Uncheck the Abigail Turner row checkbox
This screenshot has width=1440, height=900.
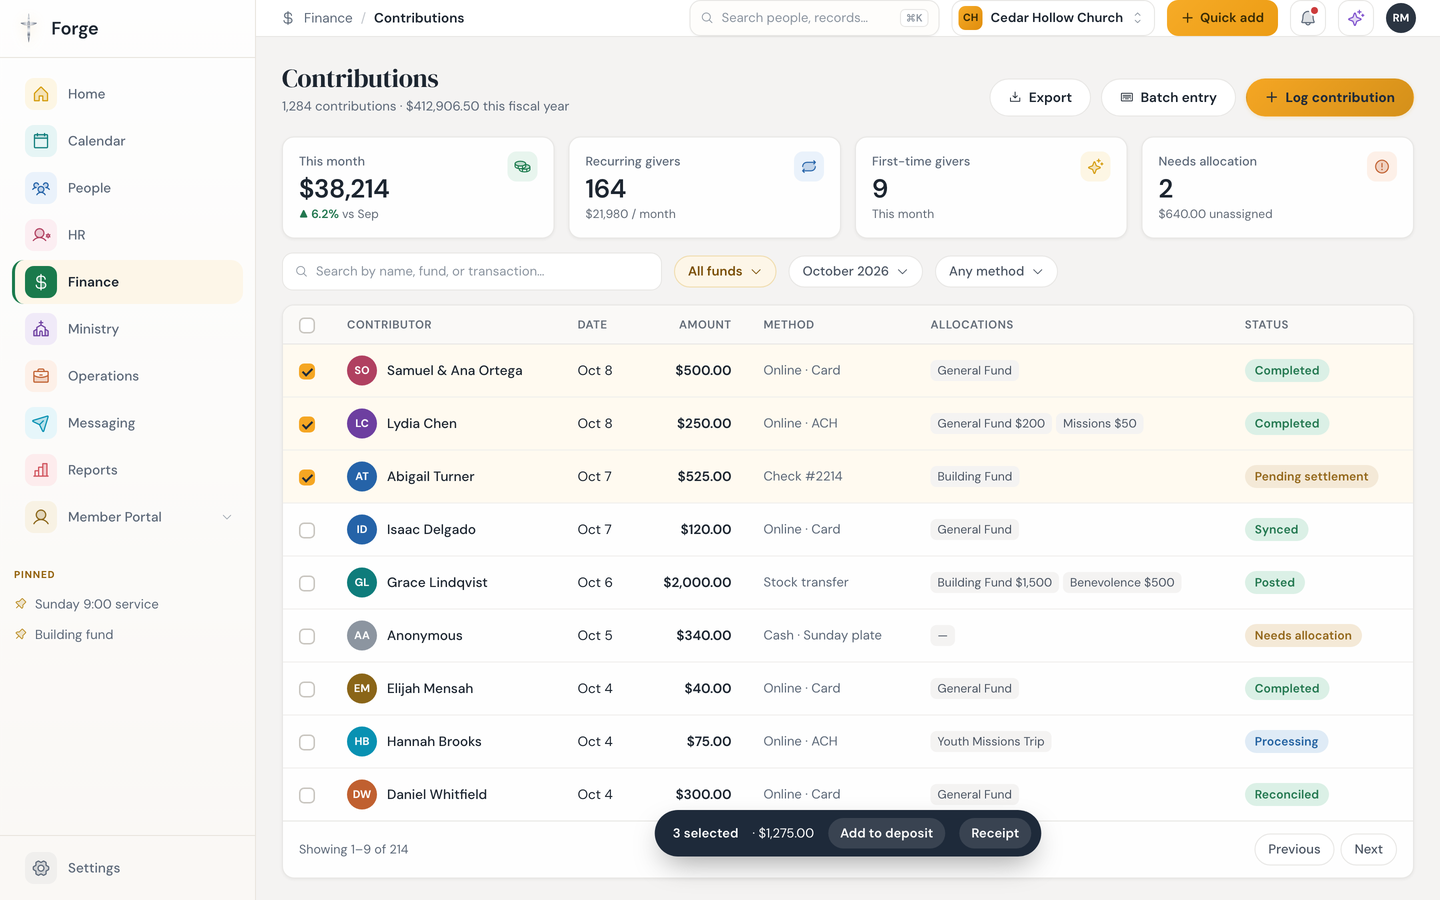(307, 477)
